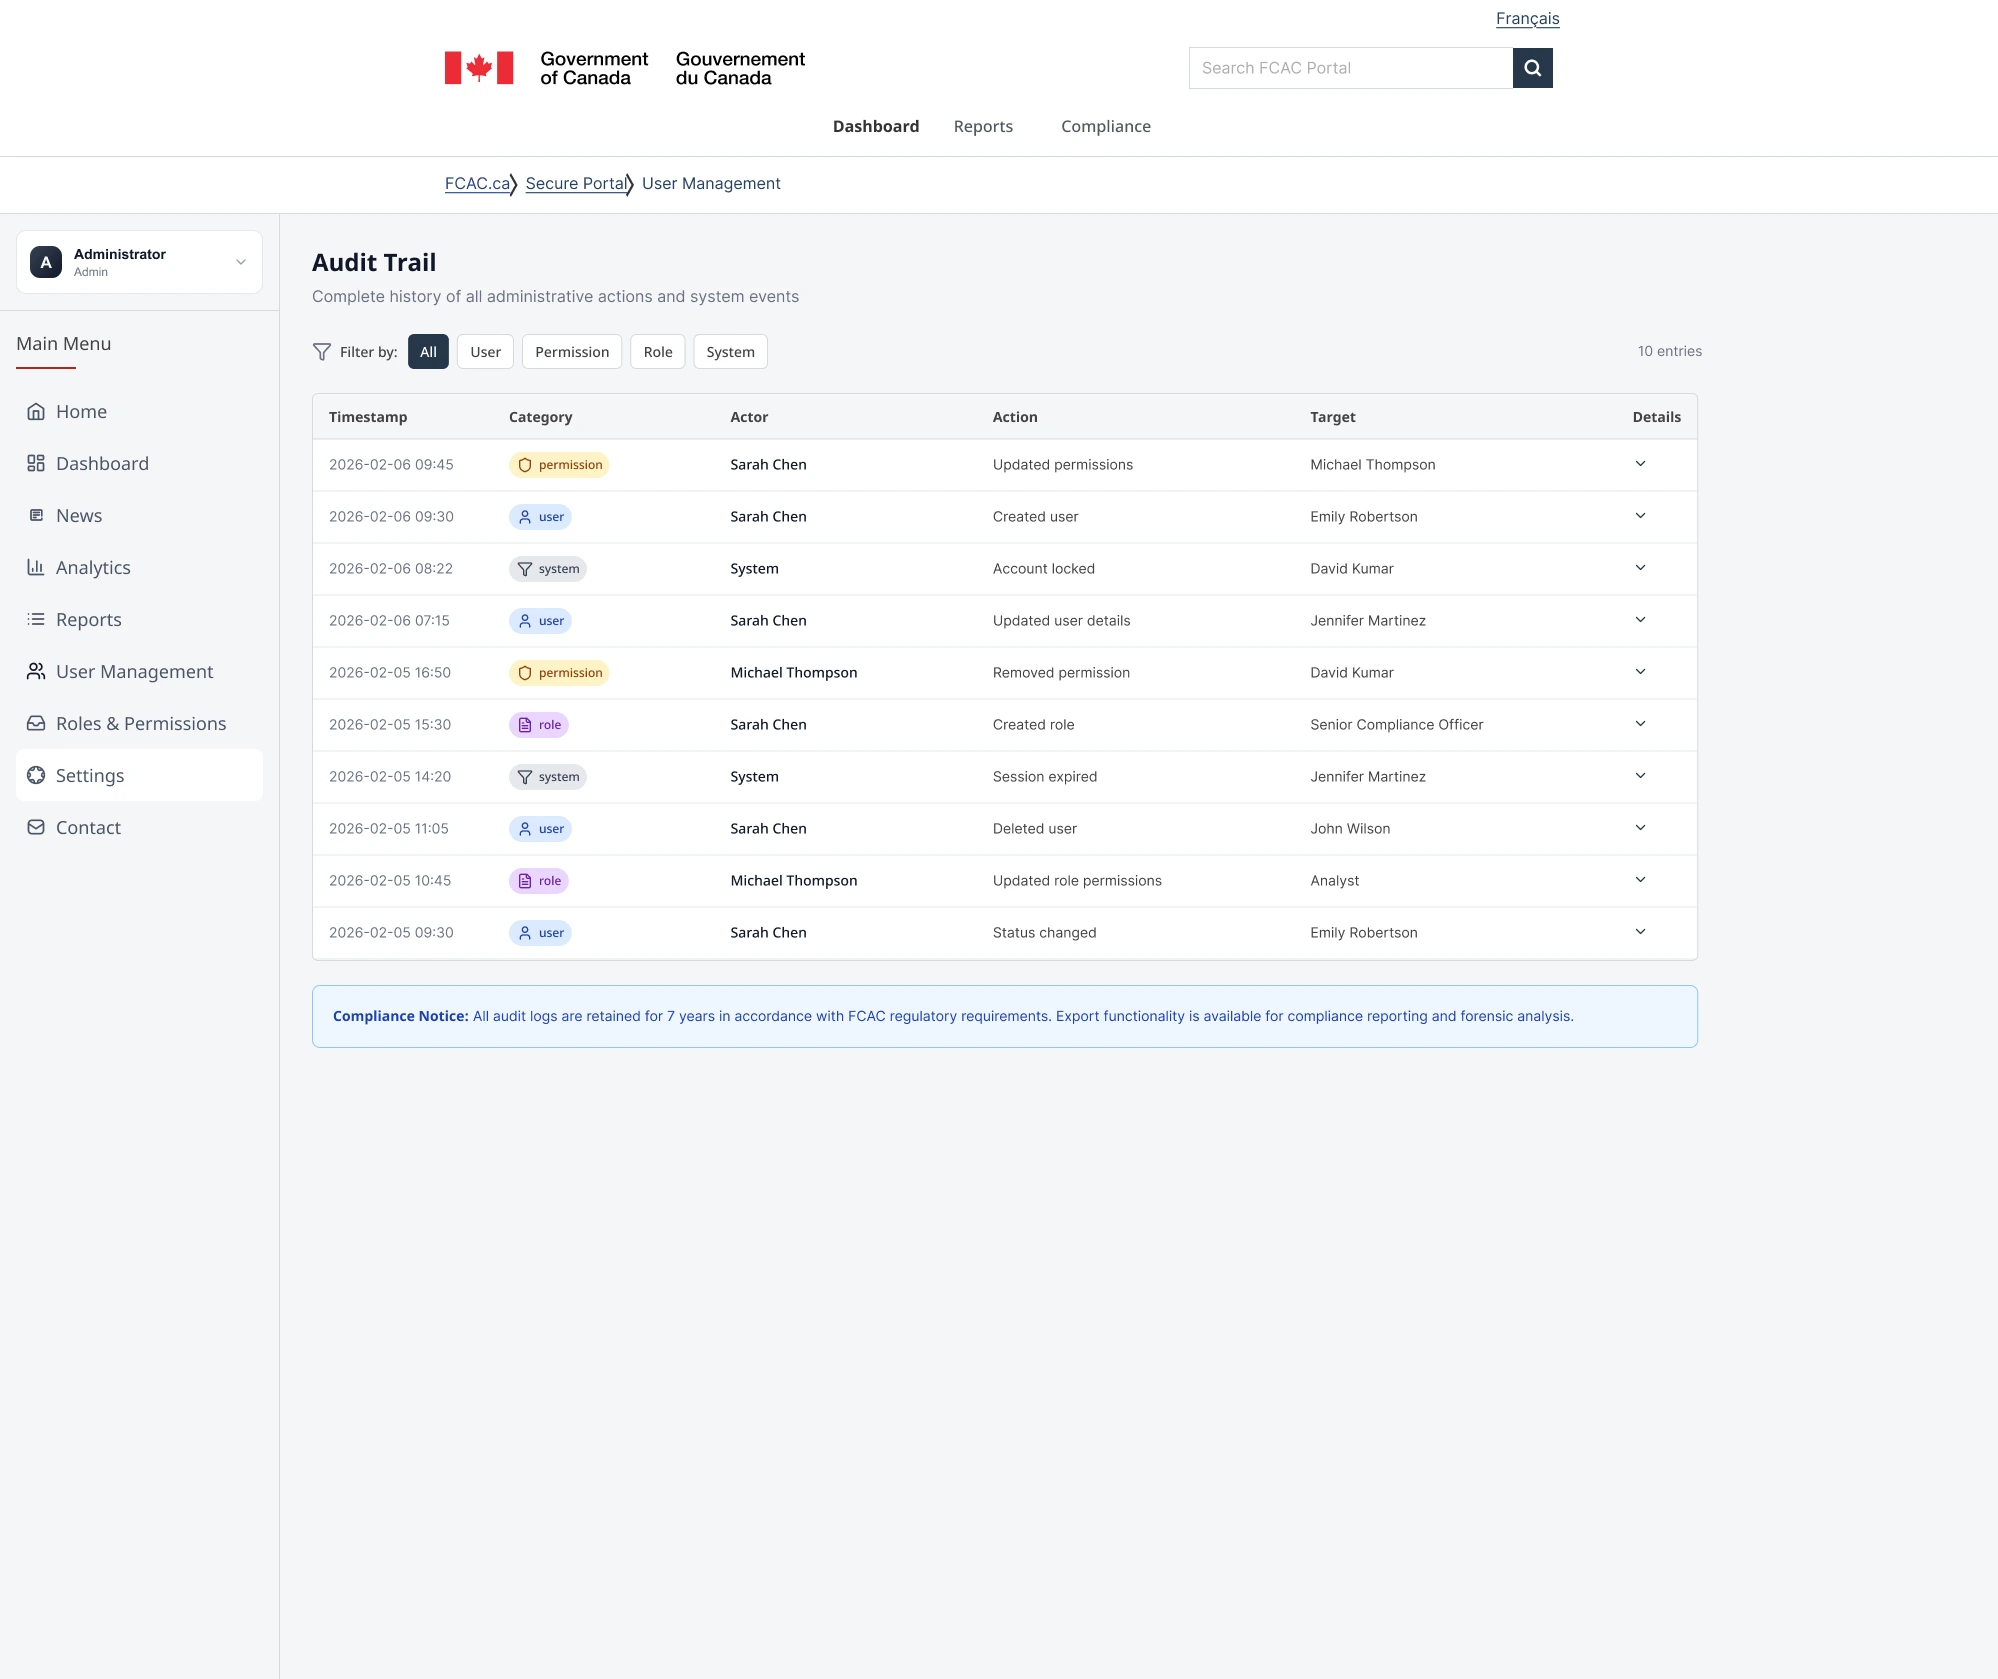The image size is (1998, 1679).
Task: Click the permission badge in 09:45 row
Action: click(559, 465)
